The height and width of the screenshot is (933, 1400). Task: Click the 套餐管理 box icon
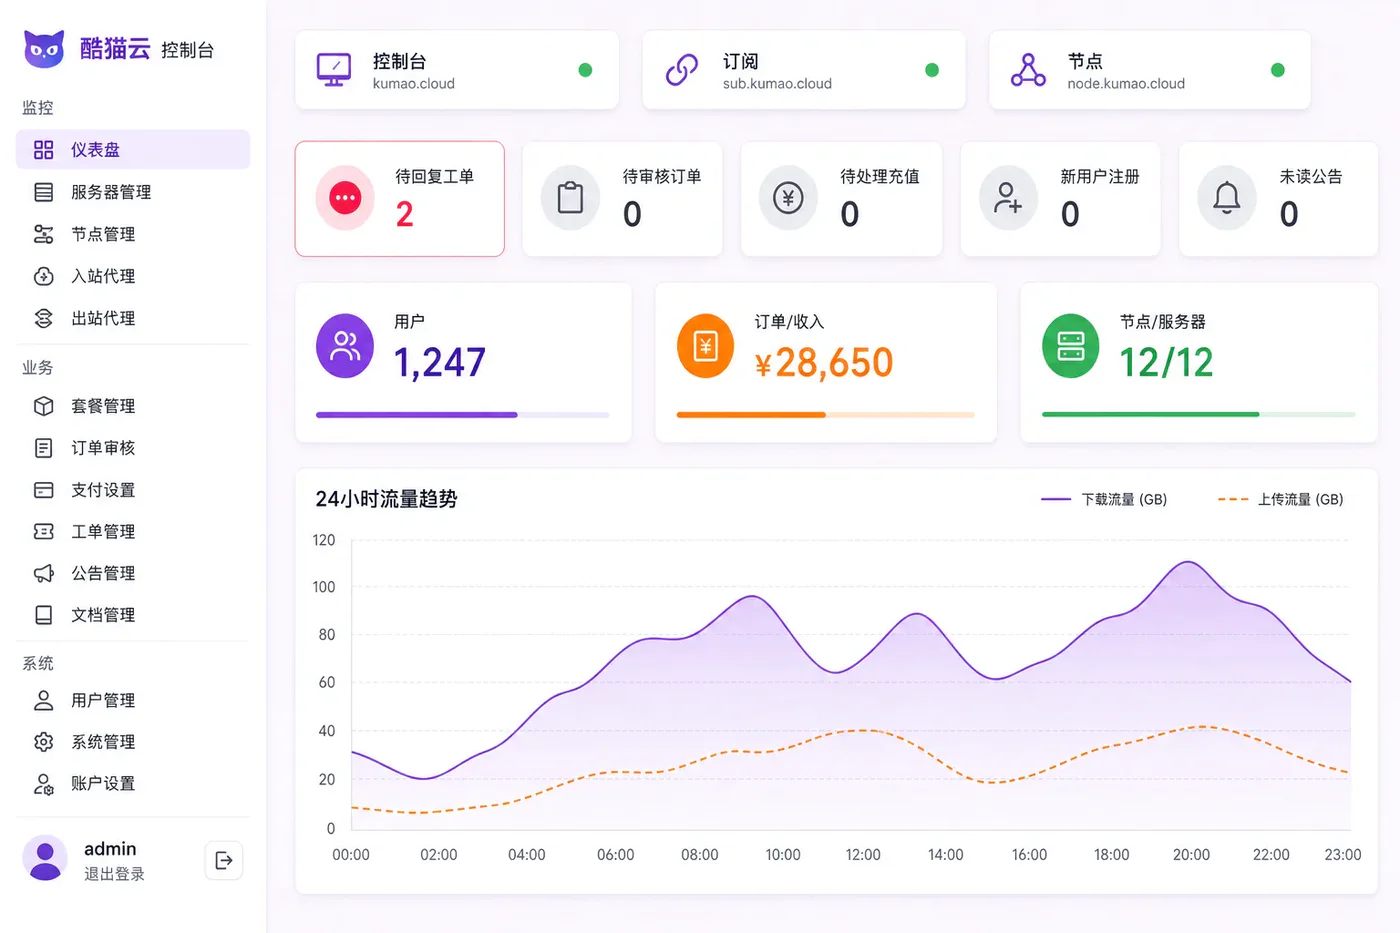point(44,406)
